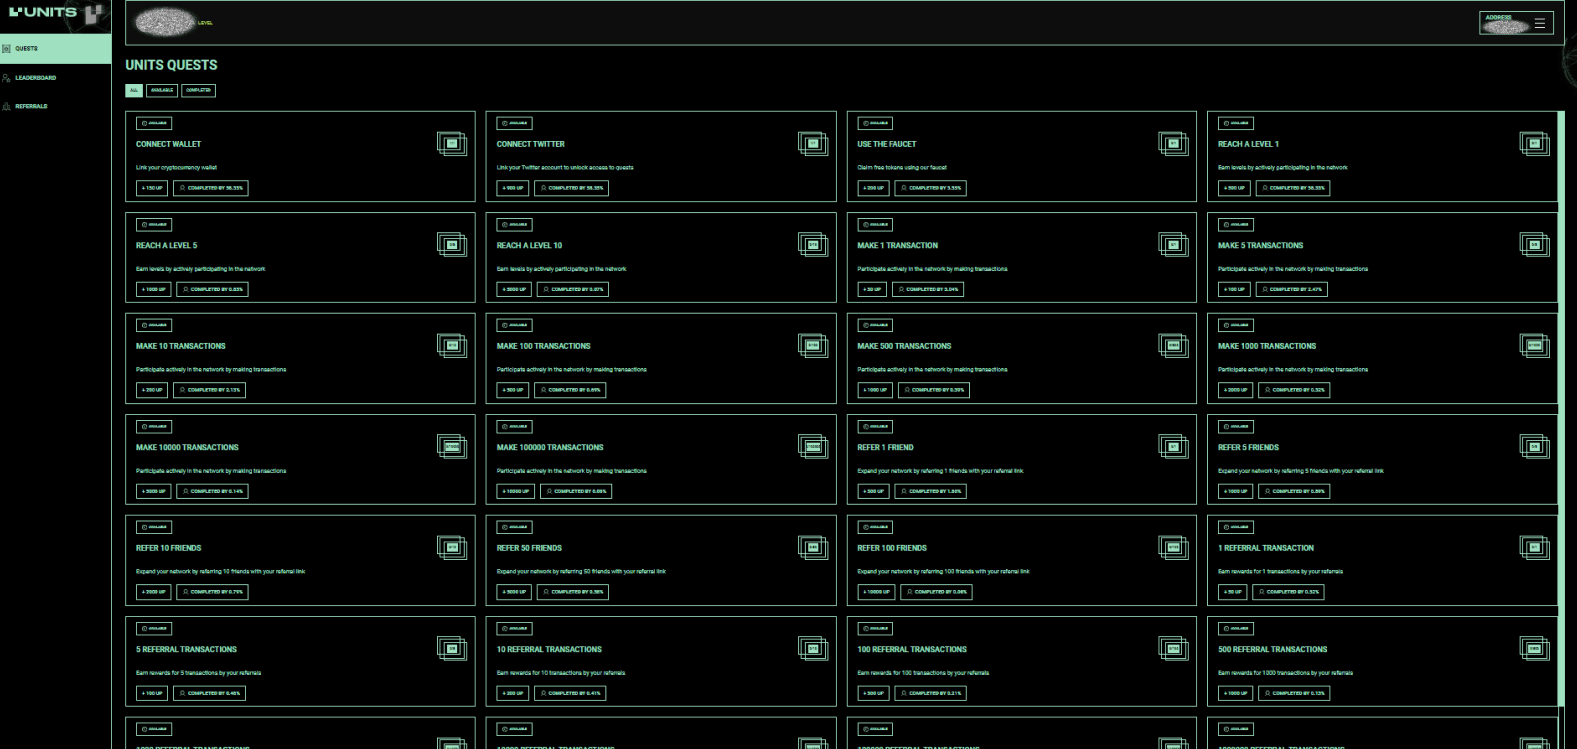Click the Address wallet box in header
1577x749 pixels.
(1516, 23)
